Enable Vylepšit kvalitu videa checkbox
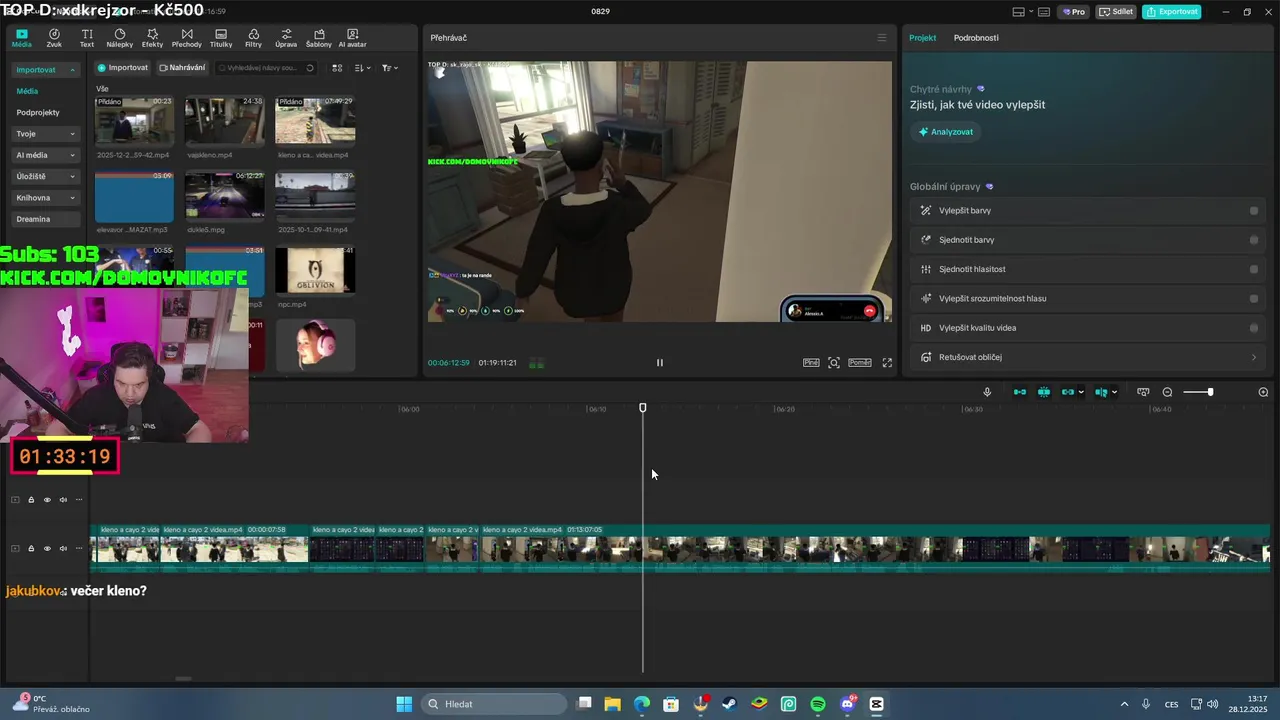Screen dimensions: 1280x720 tap(1254, 328)
